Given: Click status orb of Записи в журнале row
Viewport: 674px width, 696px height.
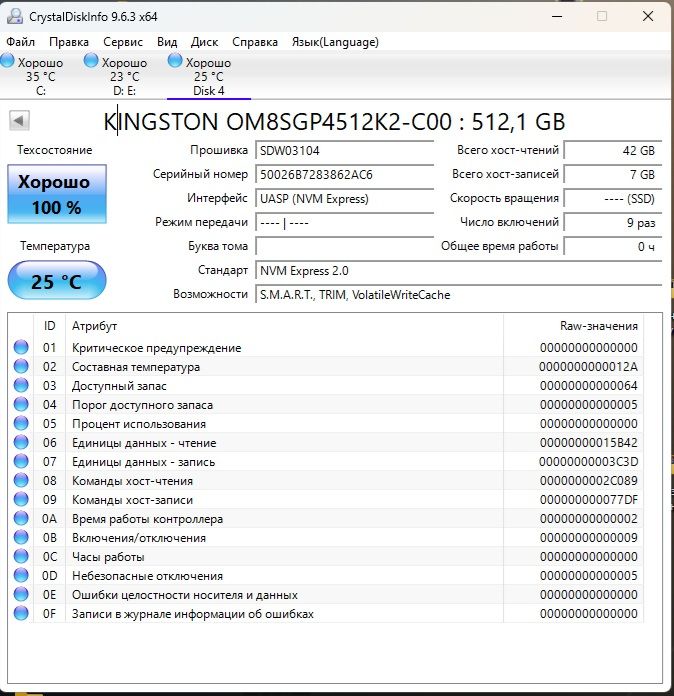Looking at the screenshot, I should 21,613.
